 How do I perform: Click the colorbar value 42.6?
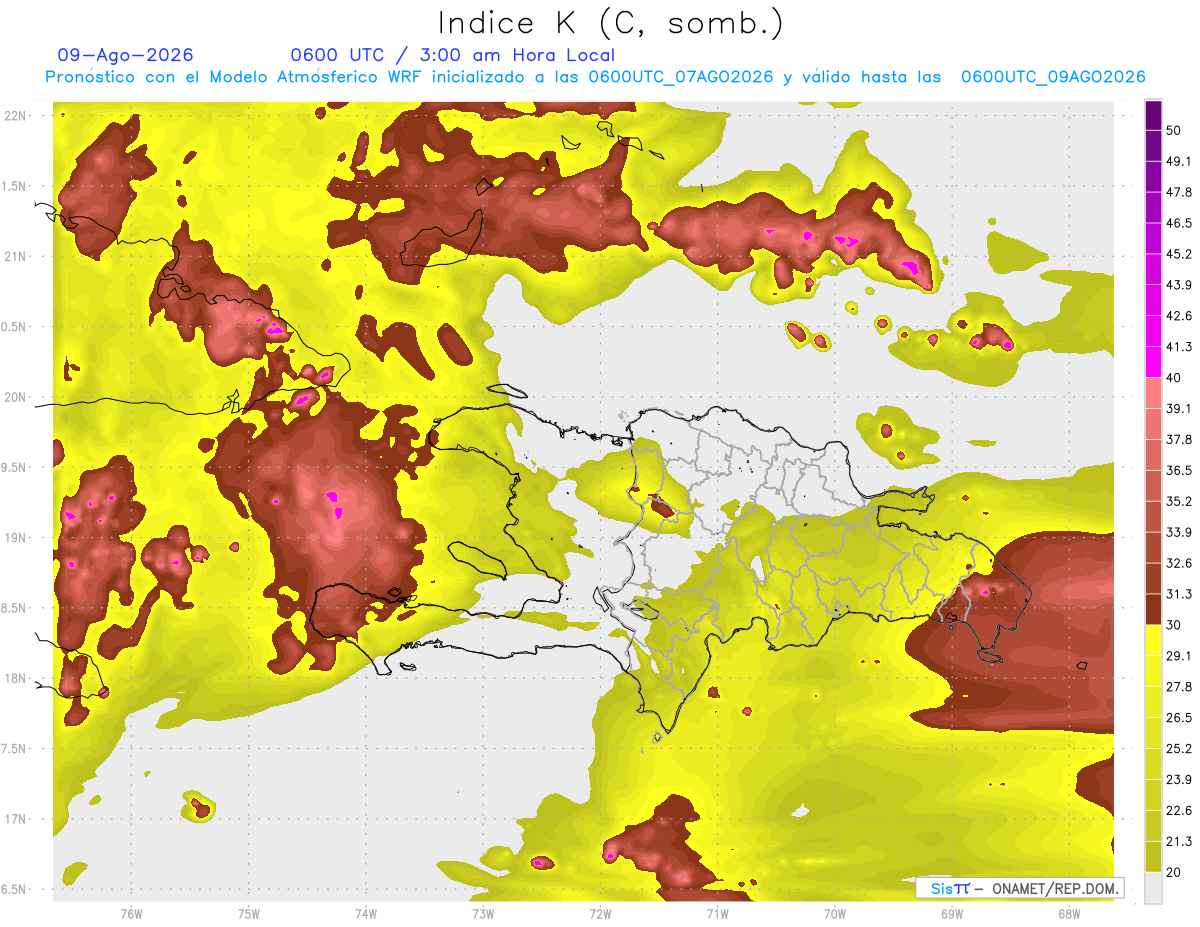point(1179,316)
